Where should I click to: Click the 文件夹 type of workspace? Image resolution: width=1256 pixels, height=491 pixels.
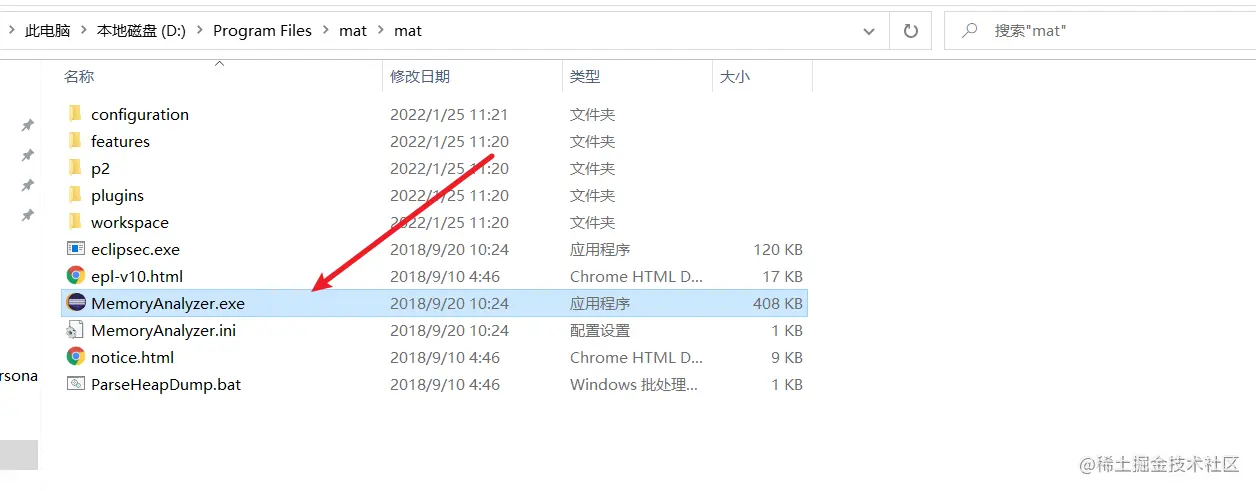tap(592, 222)
